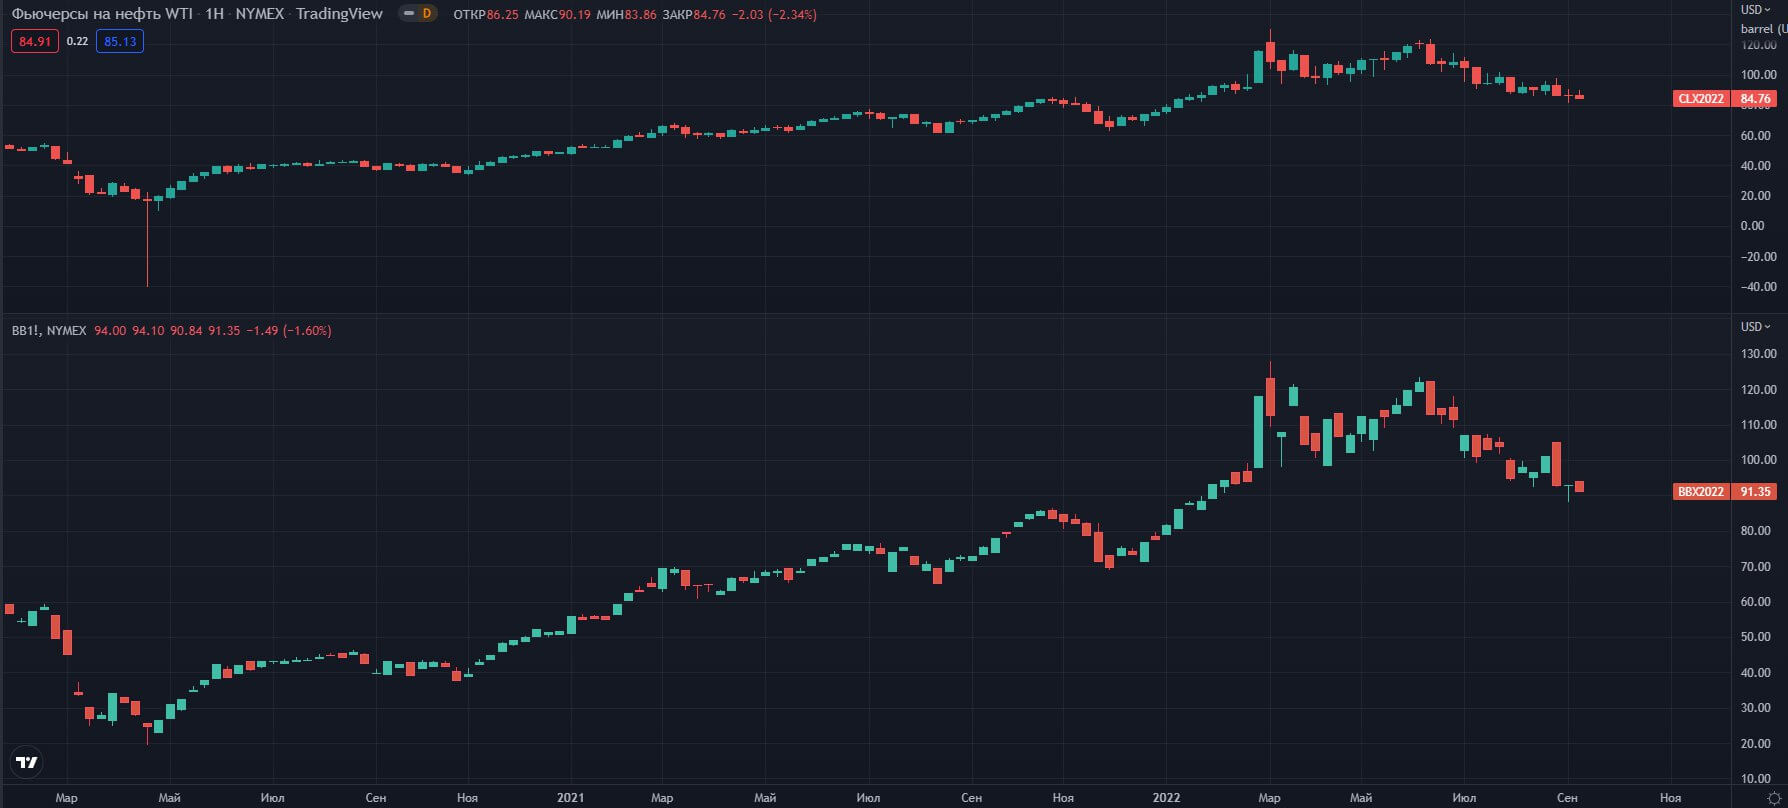This screenshot has height=808, width=1788.
Task: Click the low value МИН 83.86
Action: pyautogui.click(x=626, y=15)
